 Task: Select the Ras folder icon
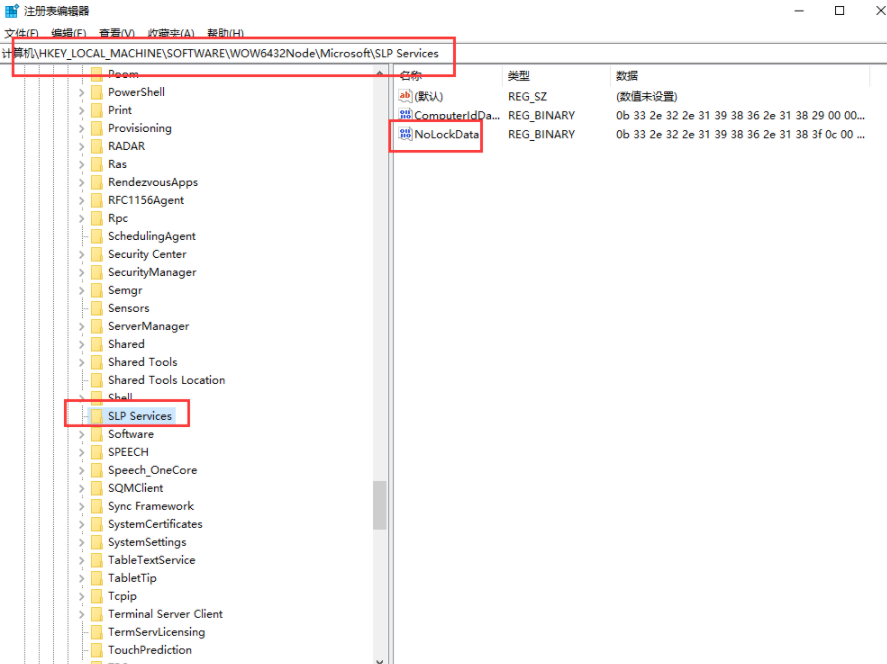[97, 164]
